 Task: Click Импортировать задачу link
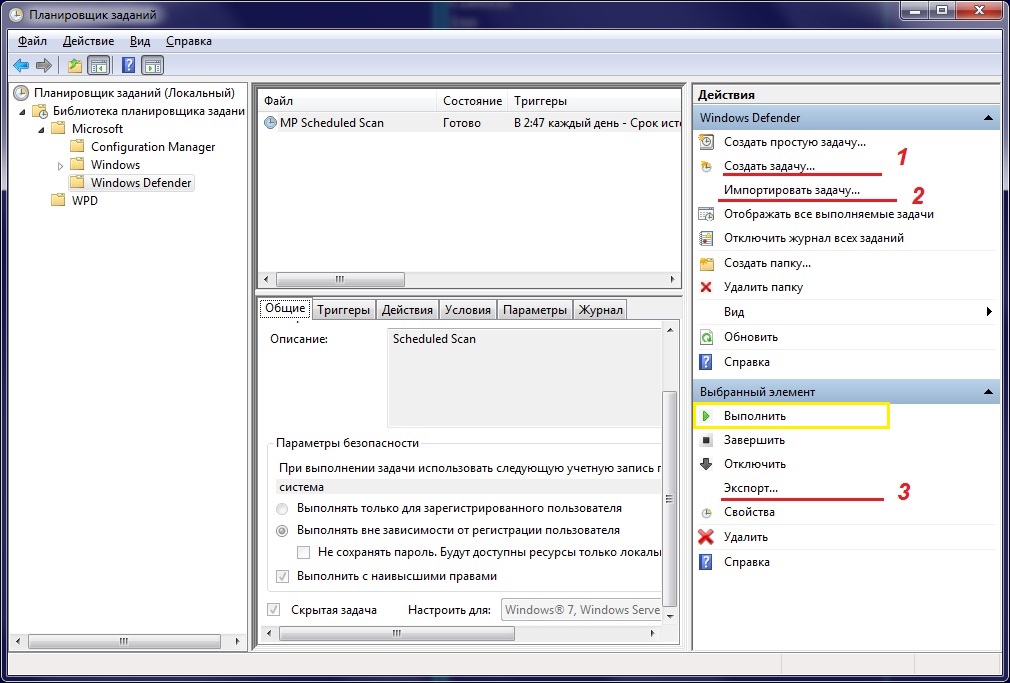(792, 191)
